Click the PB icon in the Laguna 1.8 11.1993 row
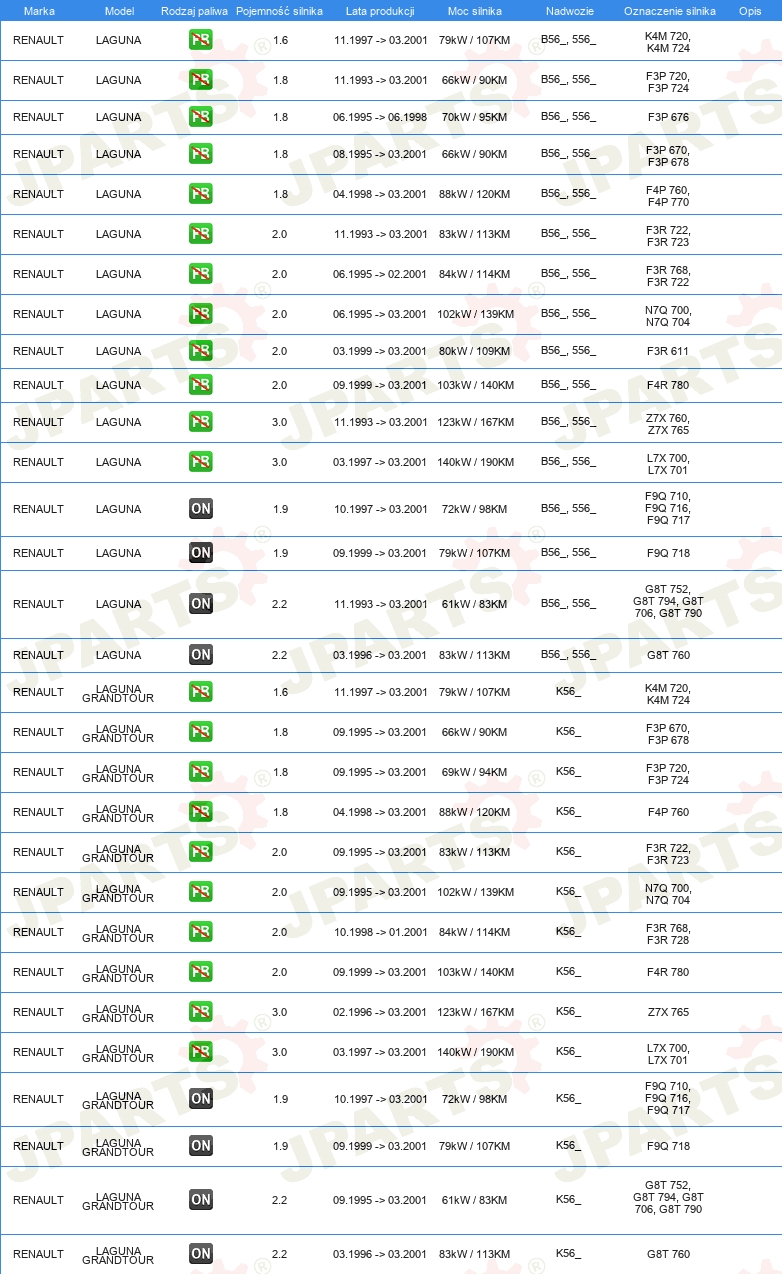 pyautogui.click(x=200, y=80)
